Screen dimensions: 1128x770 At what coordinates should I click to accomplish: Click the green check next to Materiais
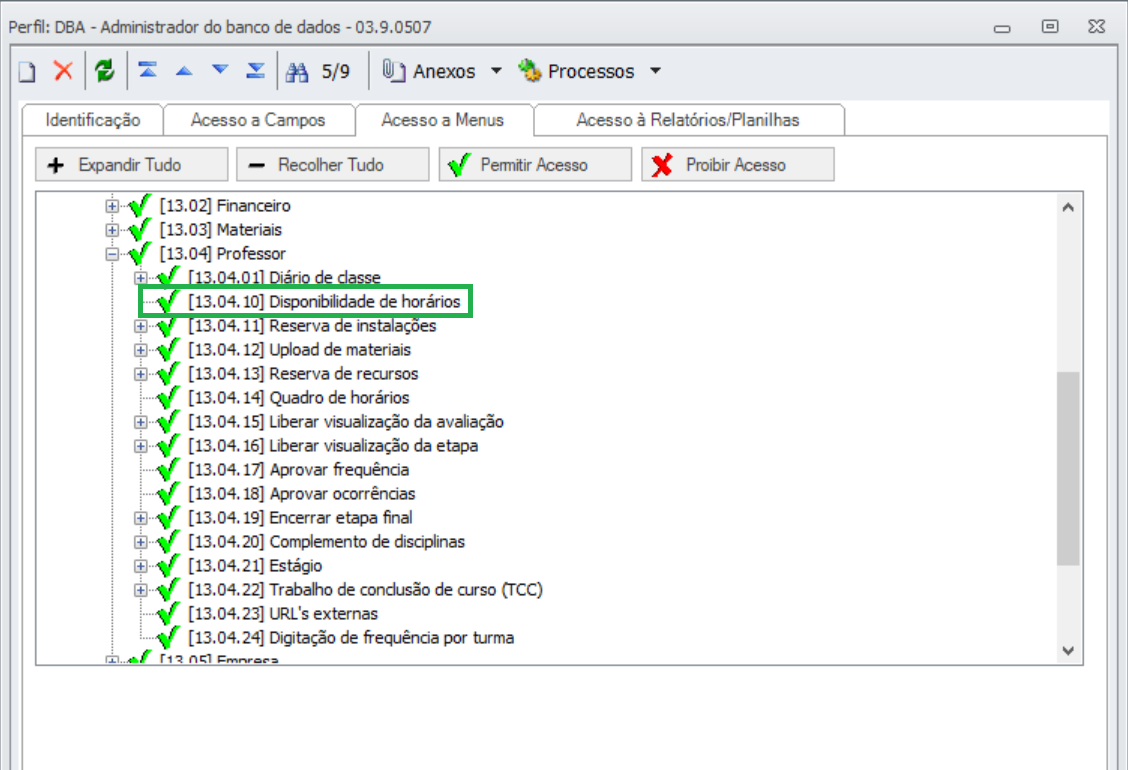pos(140,230)
